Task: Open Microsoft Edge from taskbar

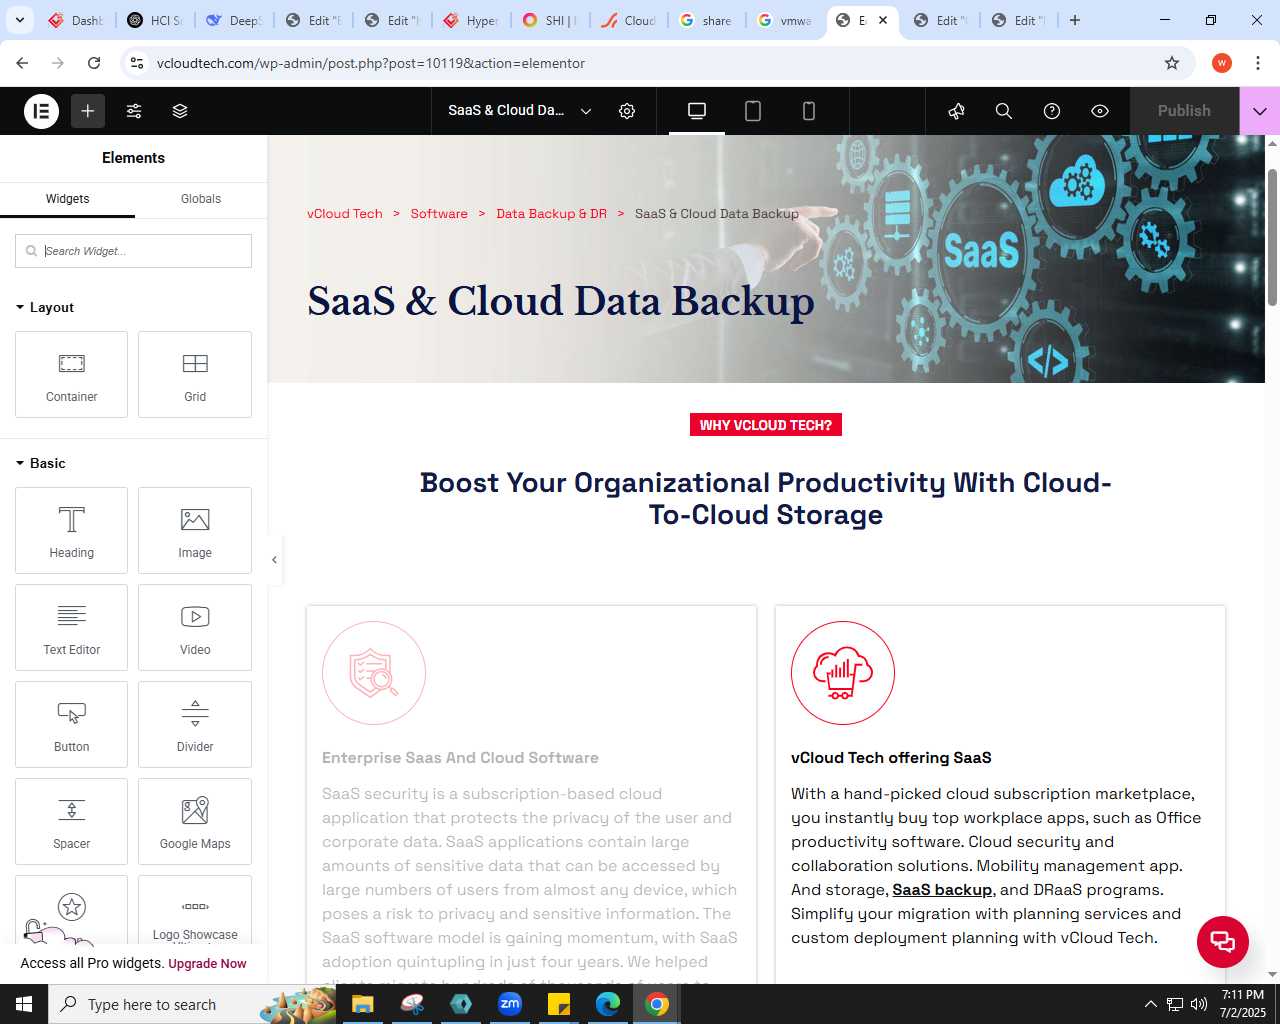Action: pyautogui.click(x=608, y=1004)
